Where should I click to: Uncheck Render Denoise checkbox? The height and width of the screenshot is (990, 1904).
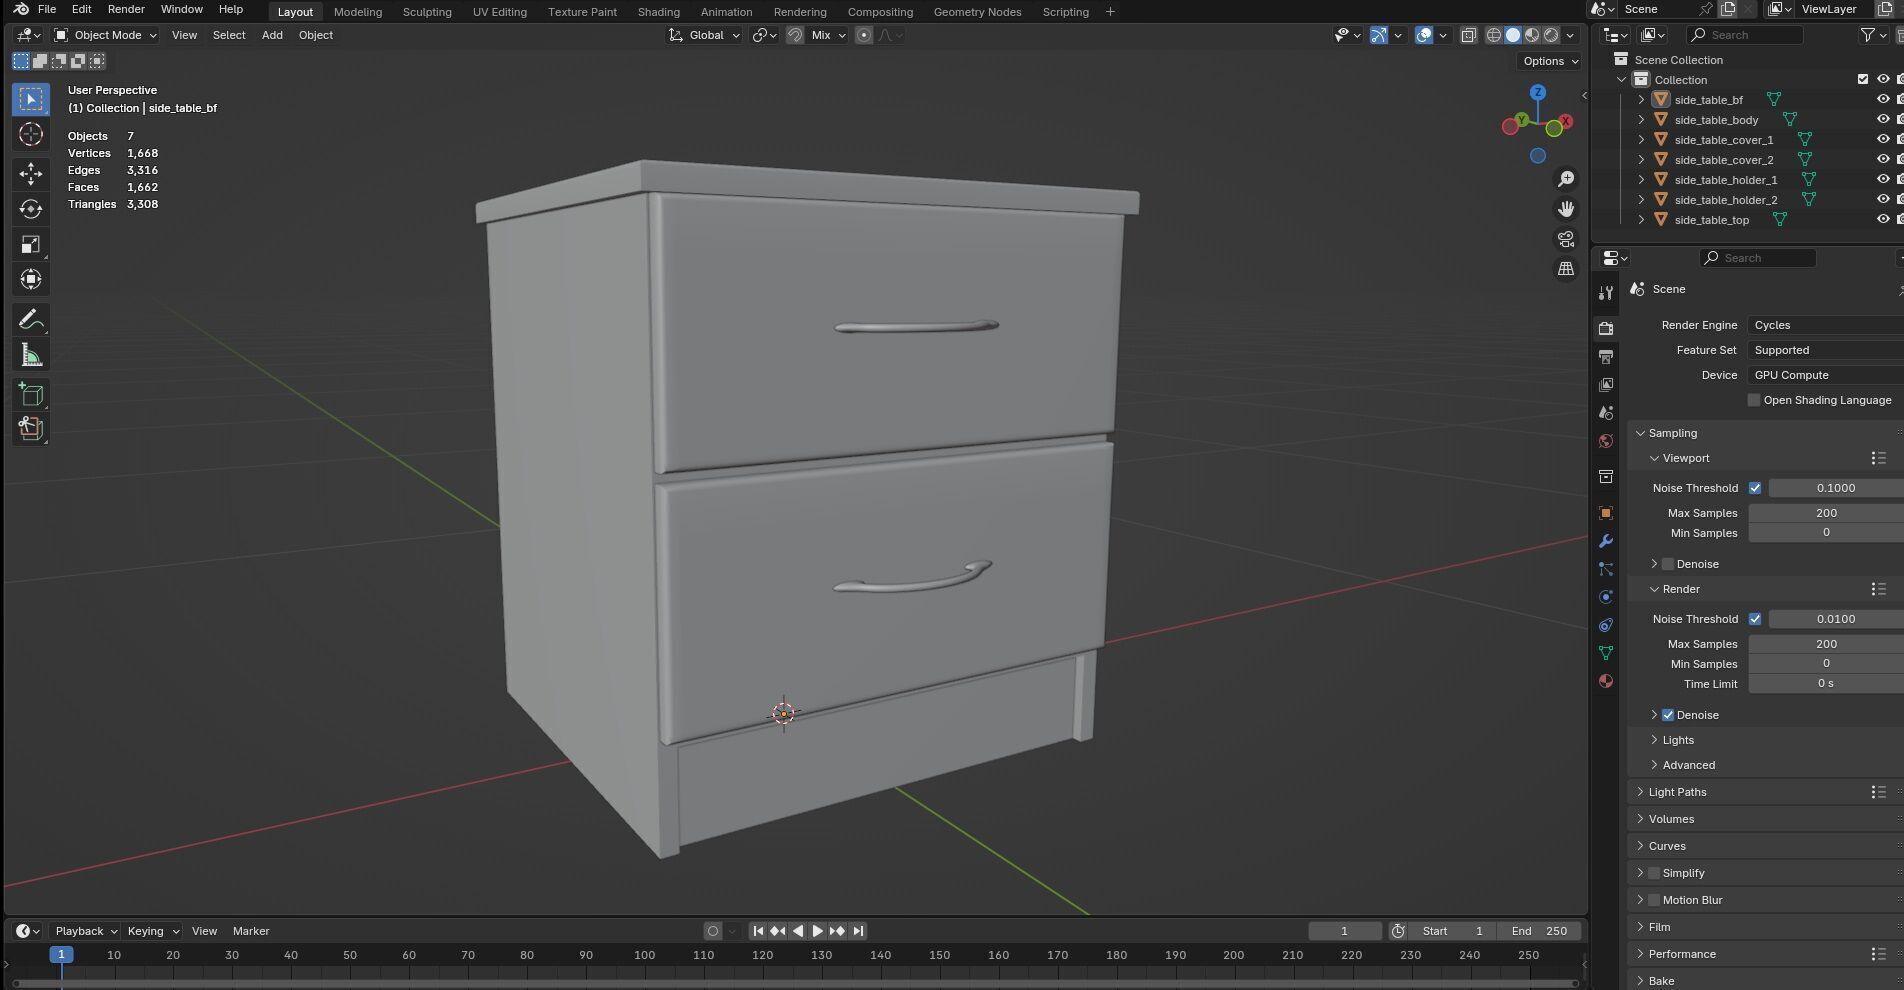click(1668, 715)
